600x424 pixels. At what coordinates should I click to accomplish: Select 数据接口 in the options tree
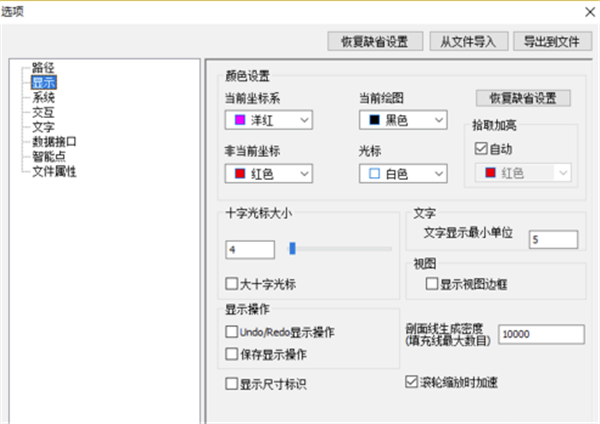[55, 142]
